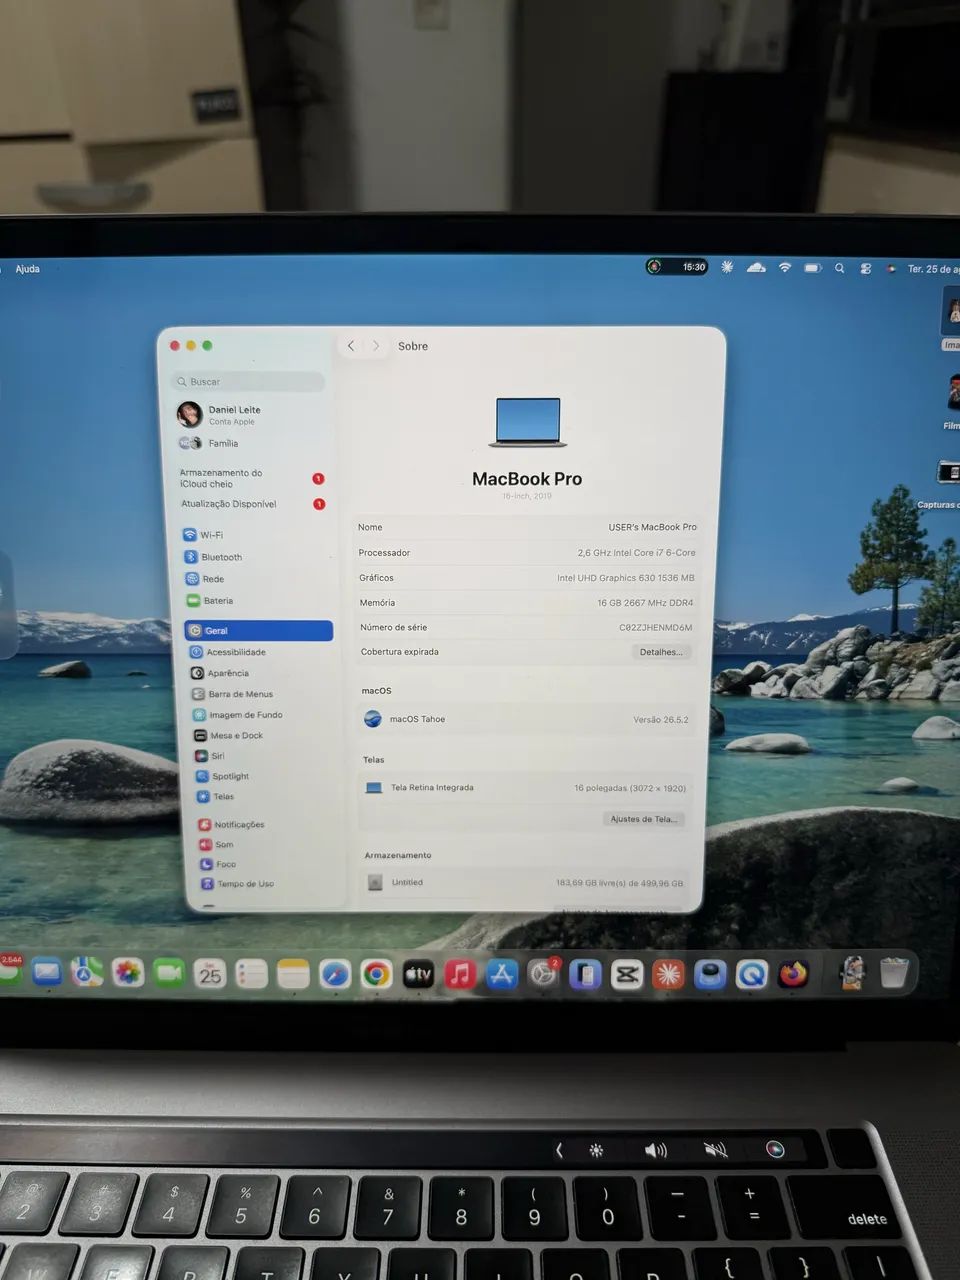
Task: Go back with the left chevron
Action: coord(351,346)
